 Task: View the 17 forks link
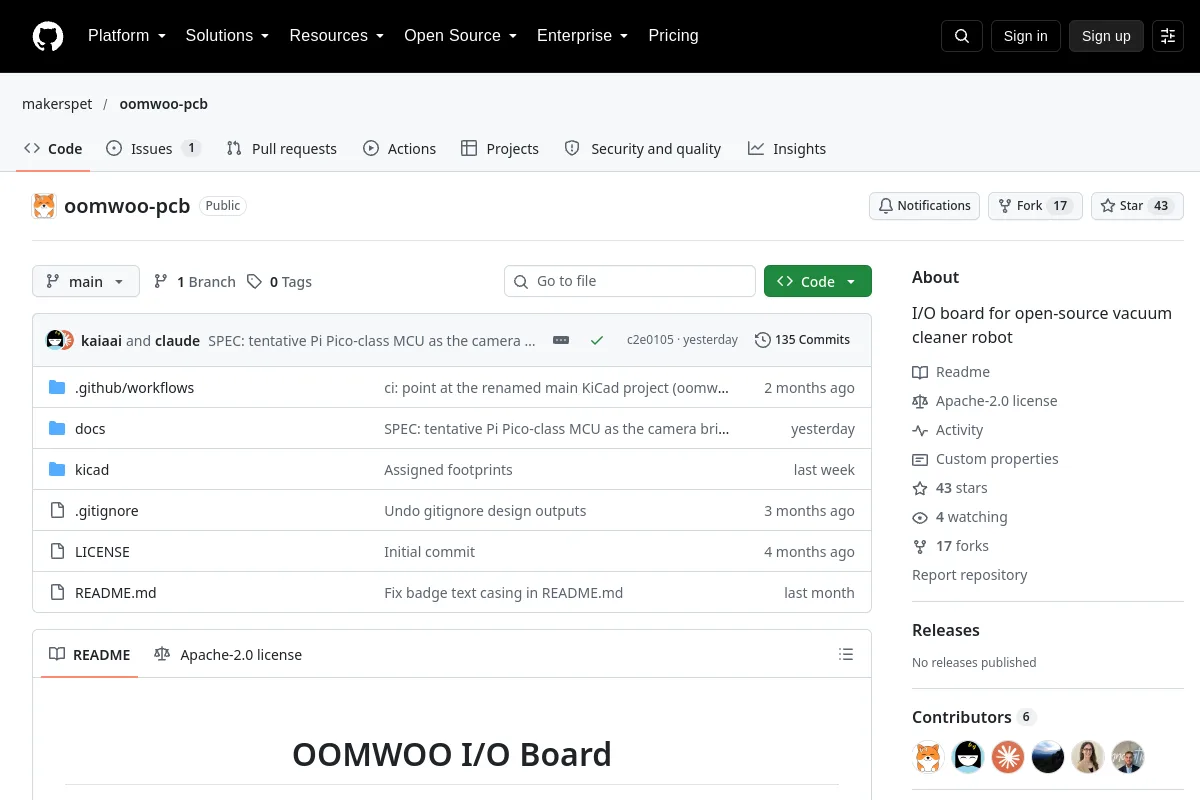(951, 546)
